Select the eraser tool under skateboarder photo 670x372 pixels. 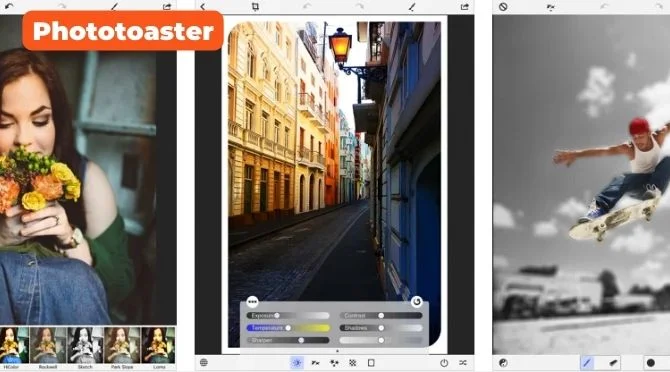(613, 363)
